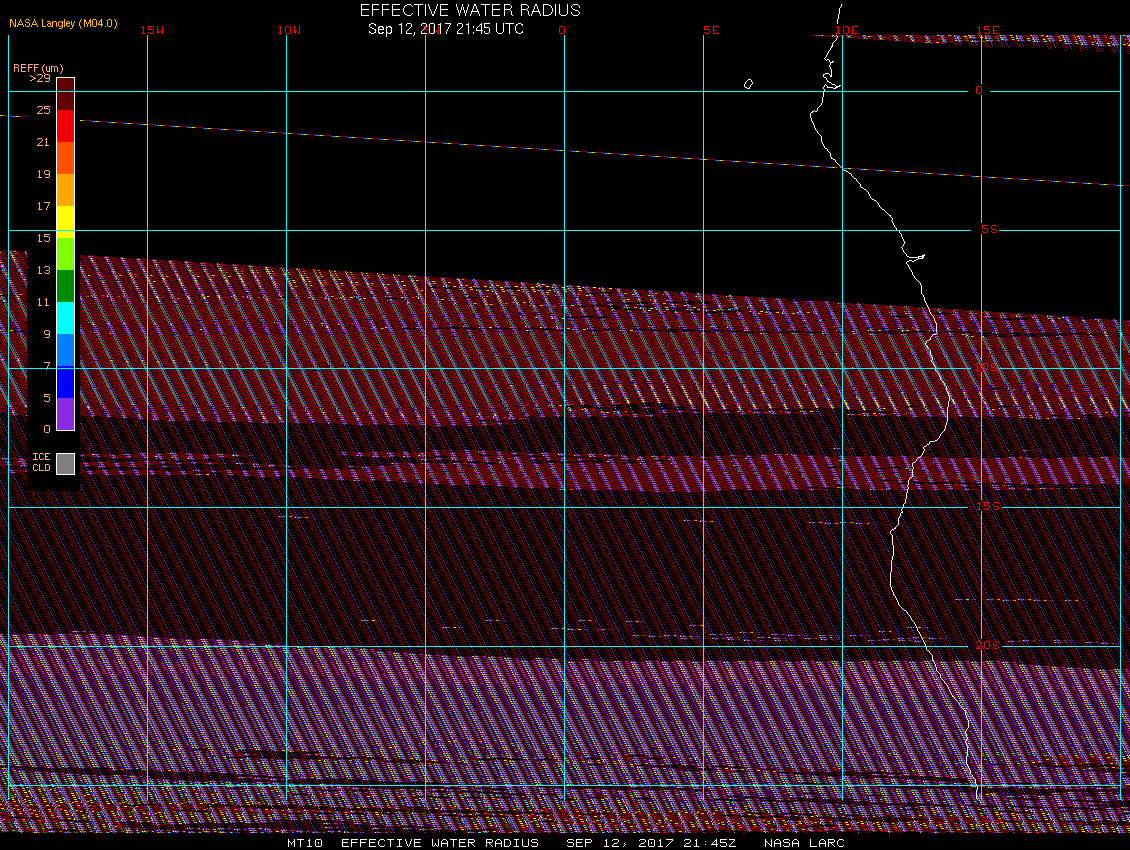Image resolution: width=1130 pixels, height=850 pixels.
Task: Select the '5S' latitude label
Action: click(x=989, y=229)
